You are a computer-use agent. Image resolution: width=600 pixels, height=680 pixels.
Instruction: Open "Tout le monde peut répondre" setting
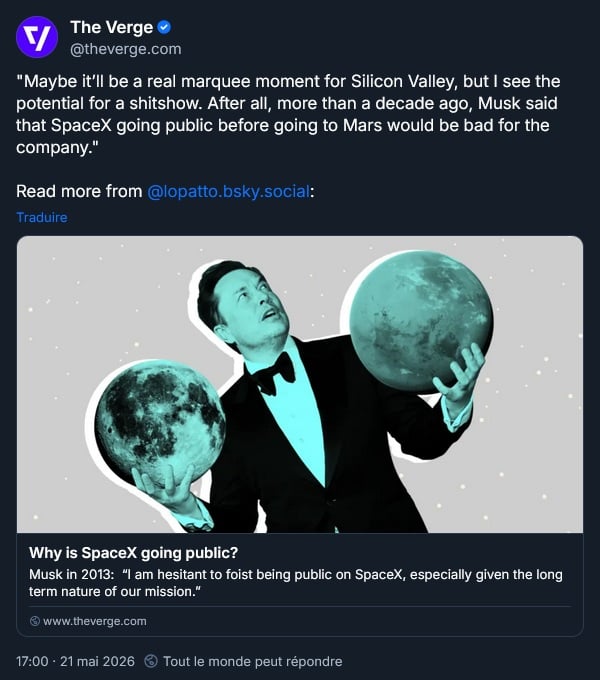coord(252,661)
